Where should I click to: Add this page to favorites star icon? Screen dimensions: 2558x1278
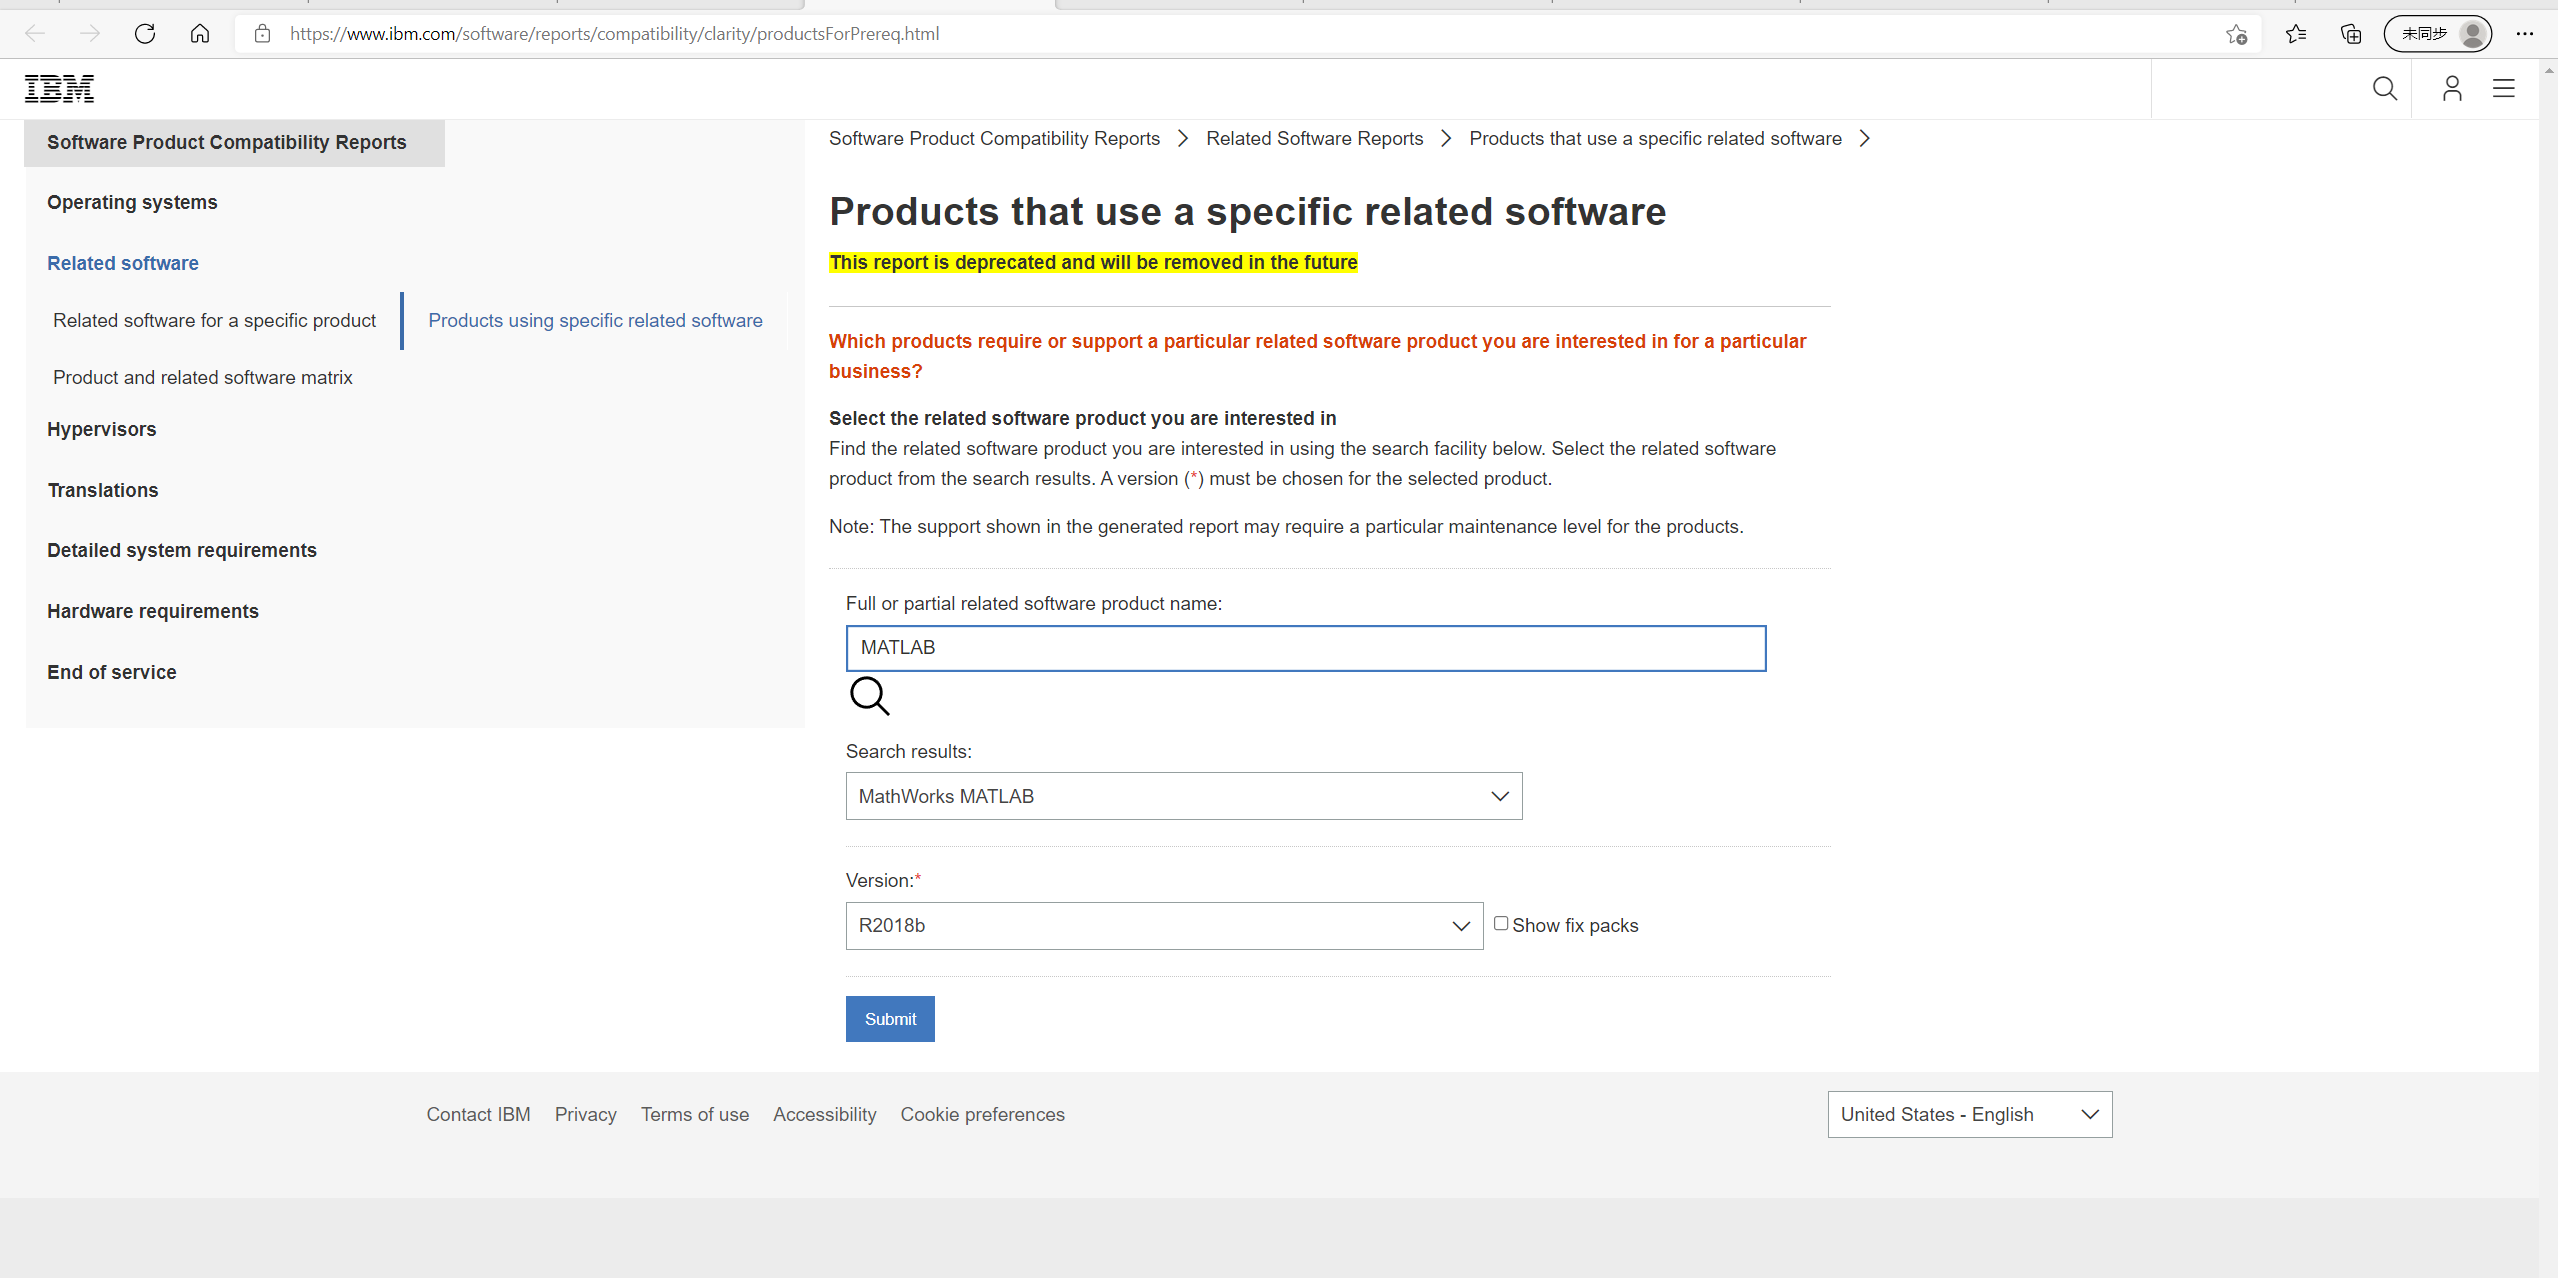pyautogui.click(x=2237, y=34)
